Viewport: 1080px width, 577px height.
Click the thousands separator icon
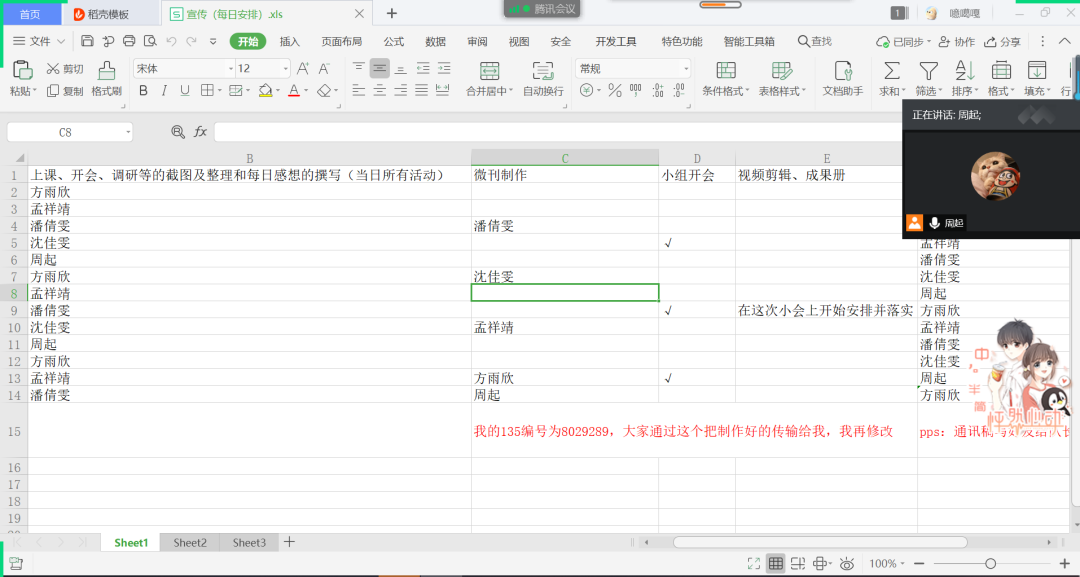click(x=635, y=90)
